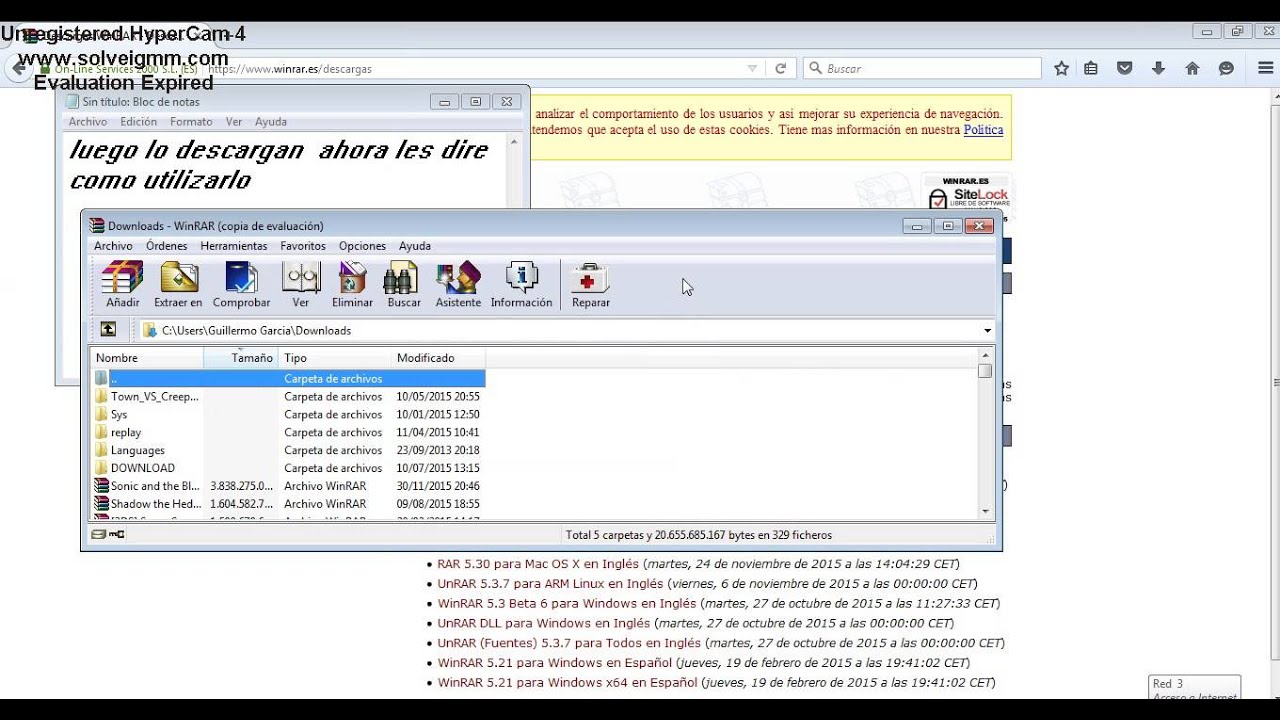Open the Política link in cookie notice
Viewport: 1280px width, 720px height.
[x=983, y=130]
